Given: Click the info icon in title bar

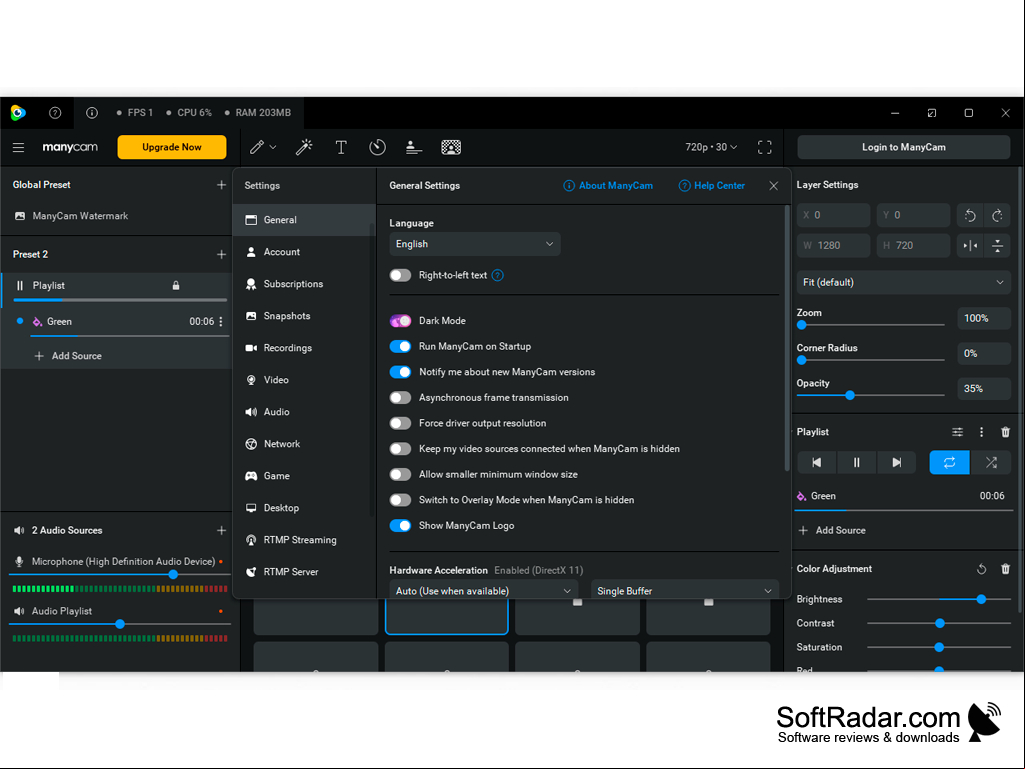Looking at the screenshot, I should click(92, 112).
